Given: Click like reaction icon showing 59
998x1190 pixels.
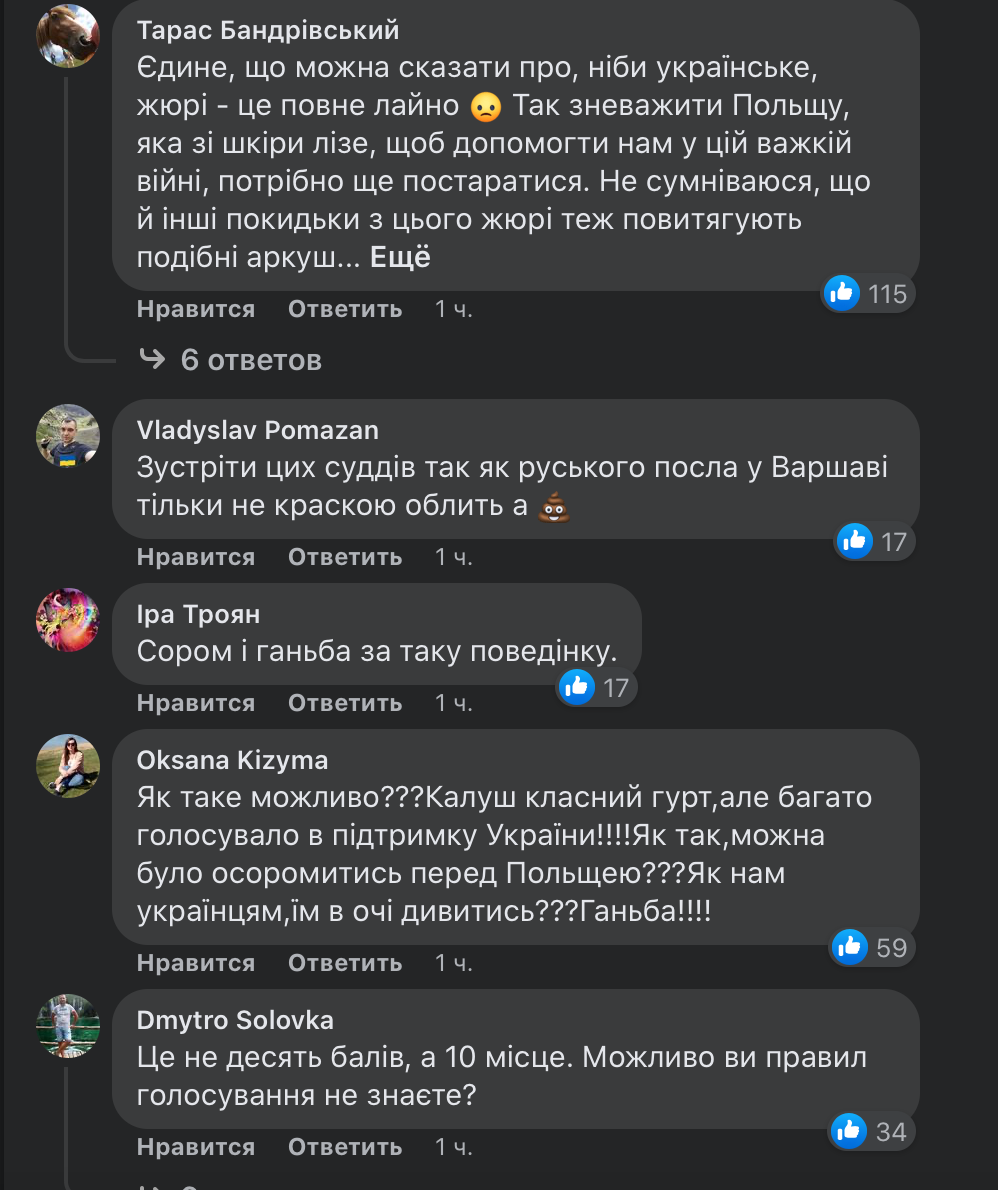Looking at the screenshot, I should (x=849, y=946).
